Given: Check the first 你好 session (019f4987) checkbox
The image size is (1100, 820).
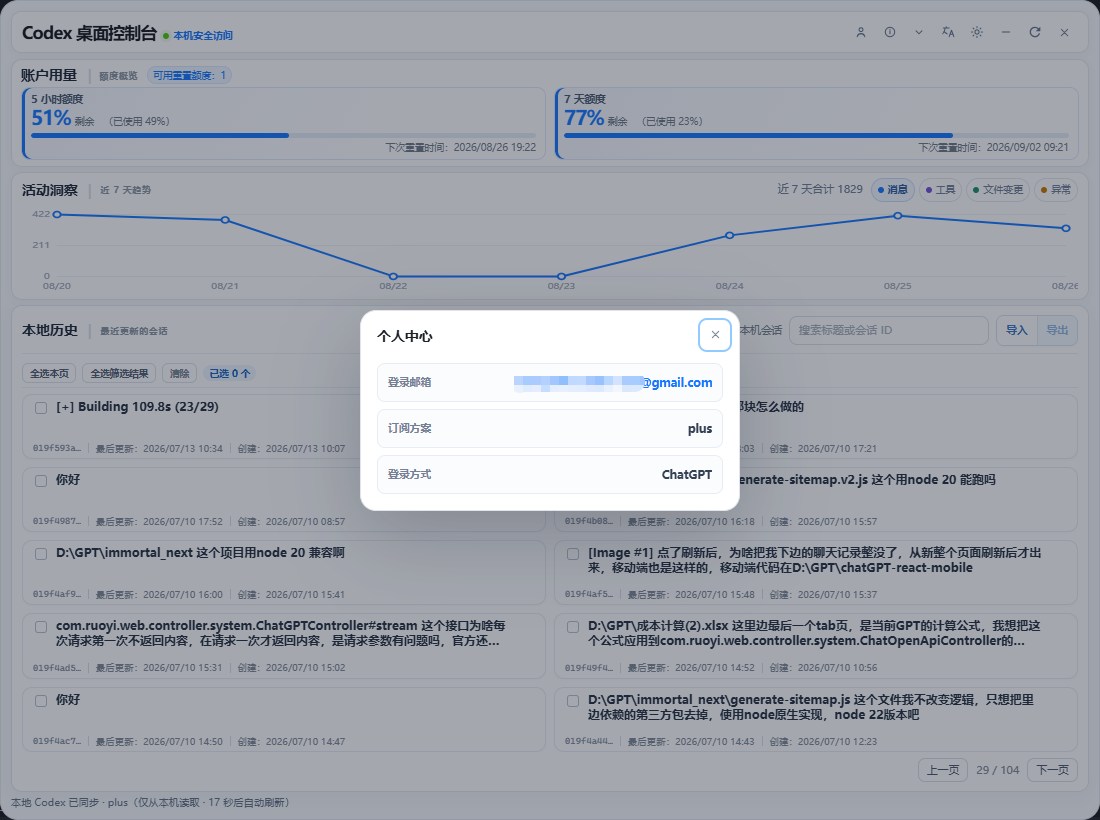Looking at the screenshot, I should [41, 480].
